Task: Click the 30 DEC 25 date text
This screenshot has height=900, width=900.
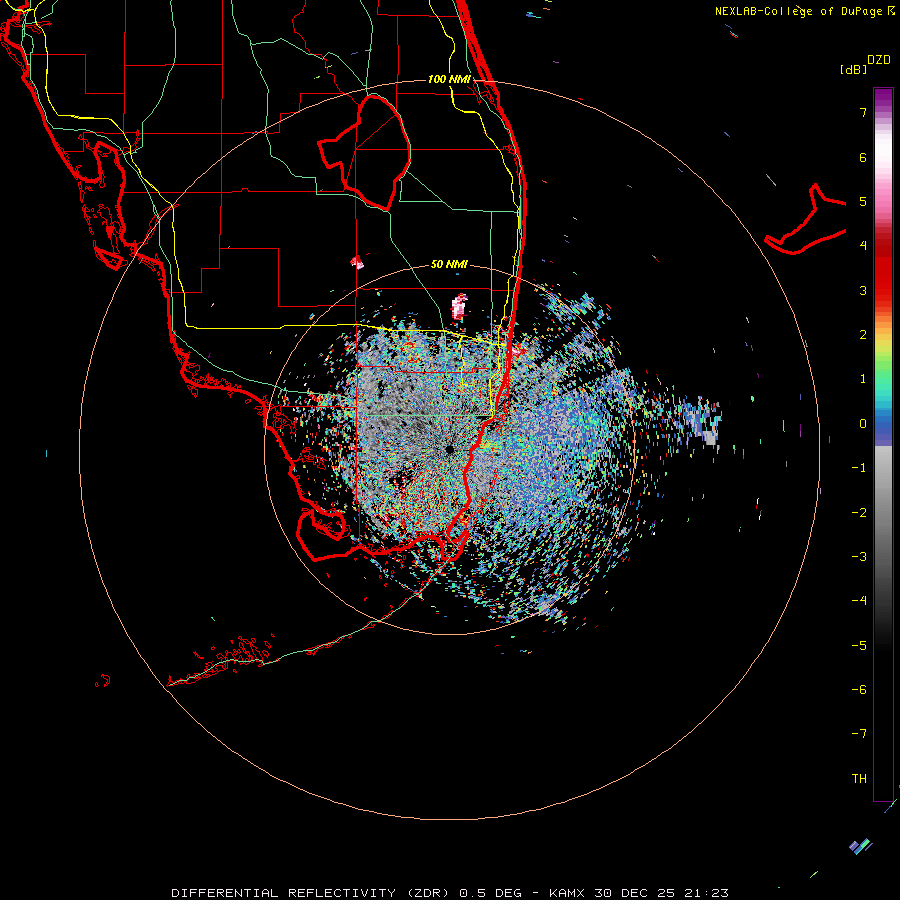Action: point(636,893)
